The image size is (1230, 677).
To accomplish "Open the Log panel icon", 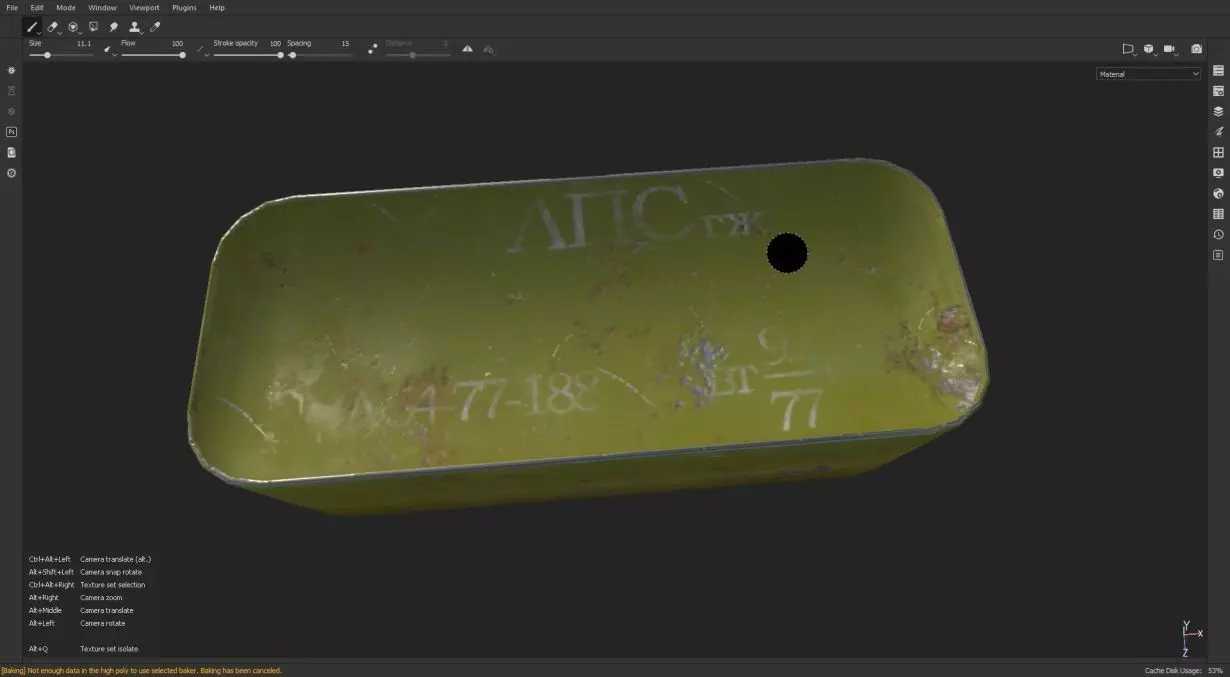I will pos(1218,255).
